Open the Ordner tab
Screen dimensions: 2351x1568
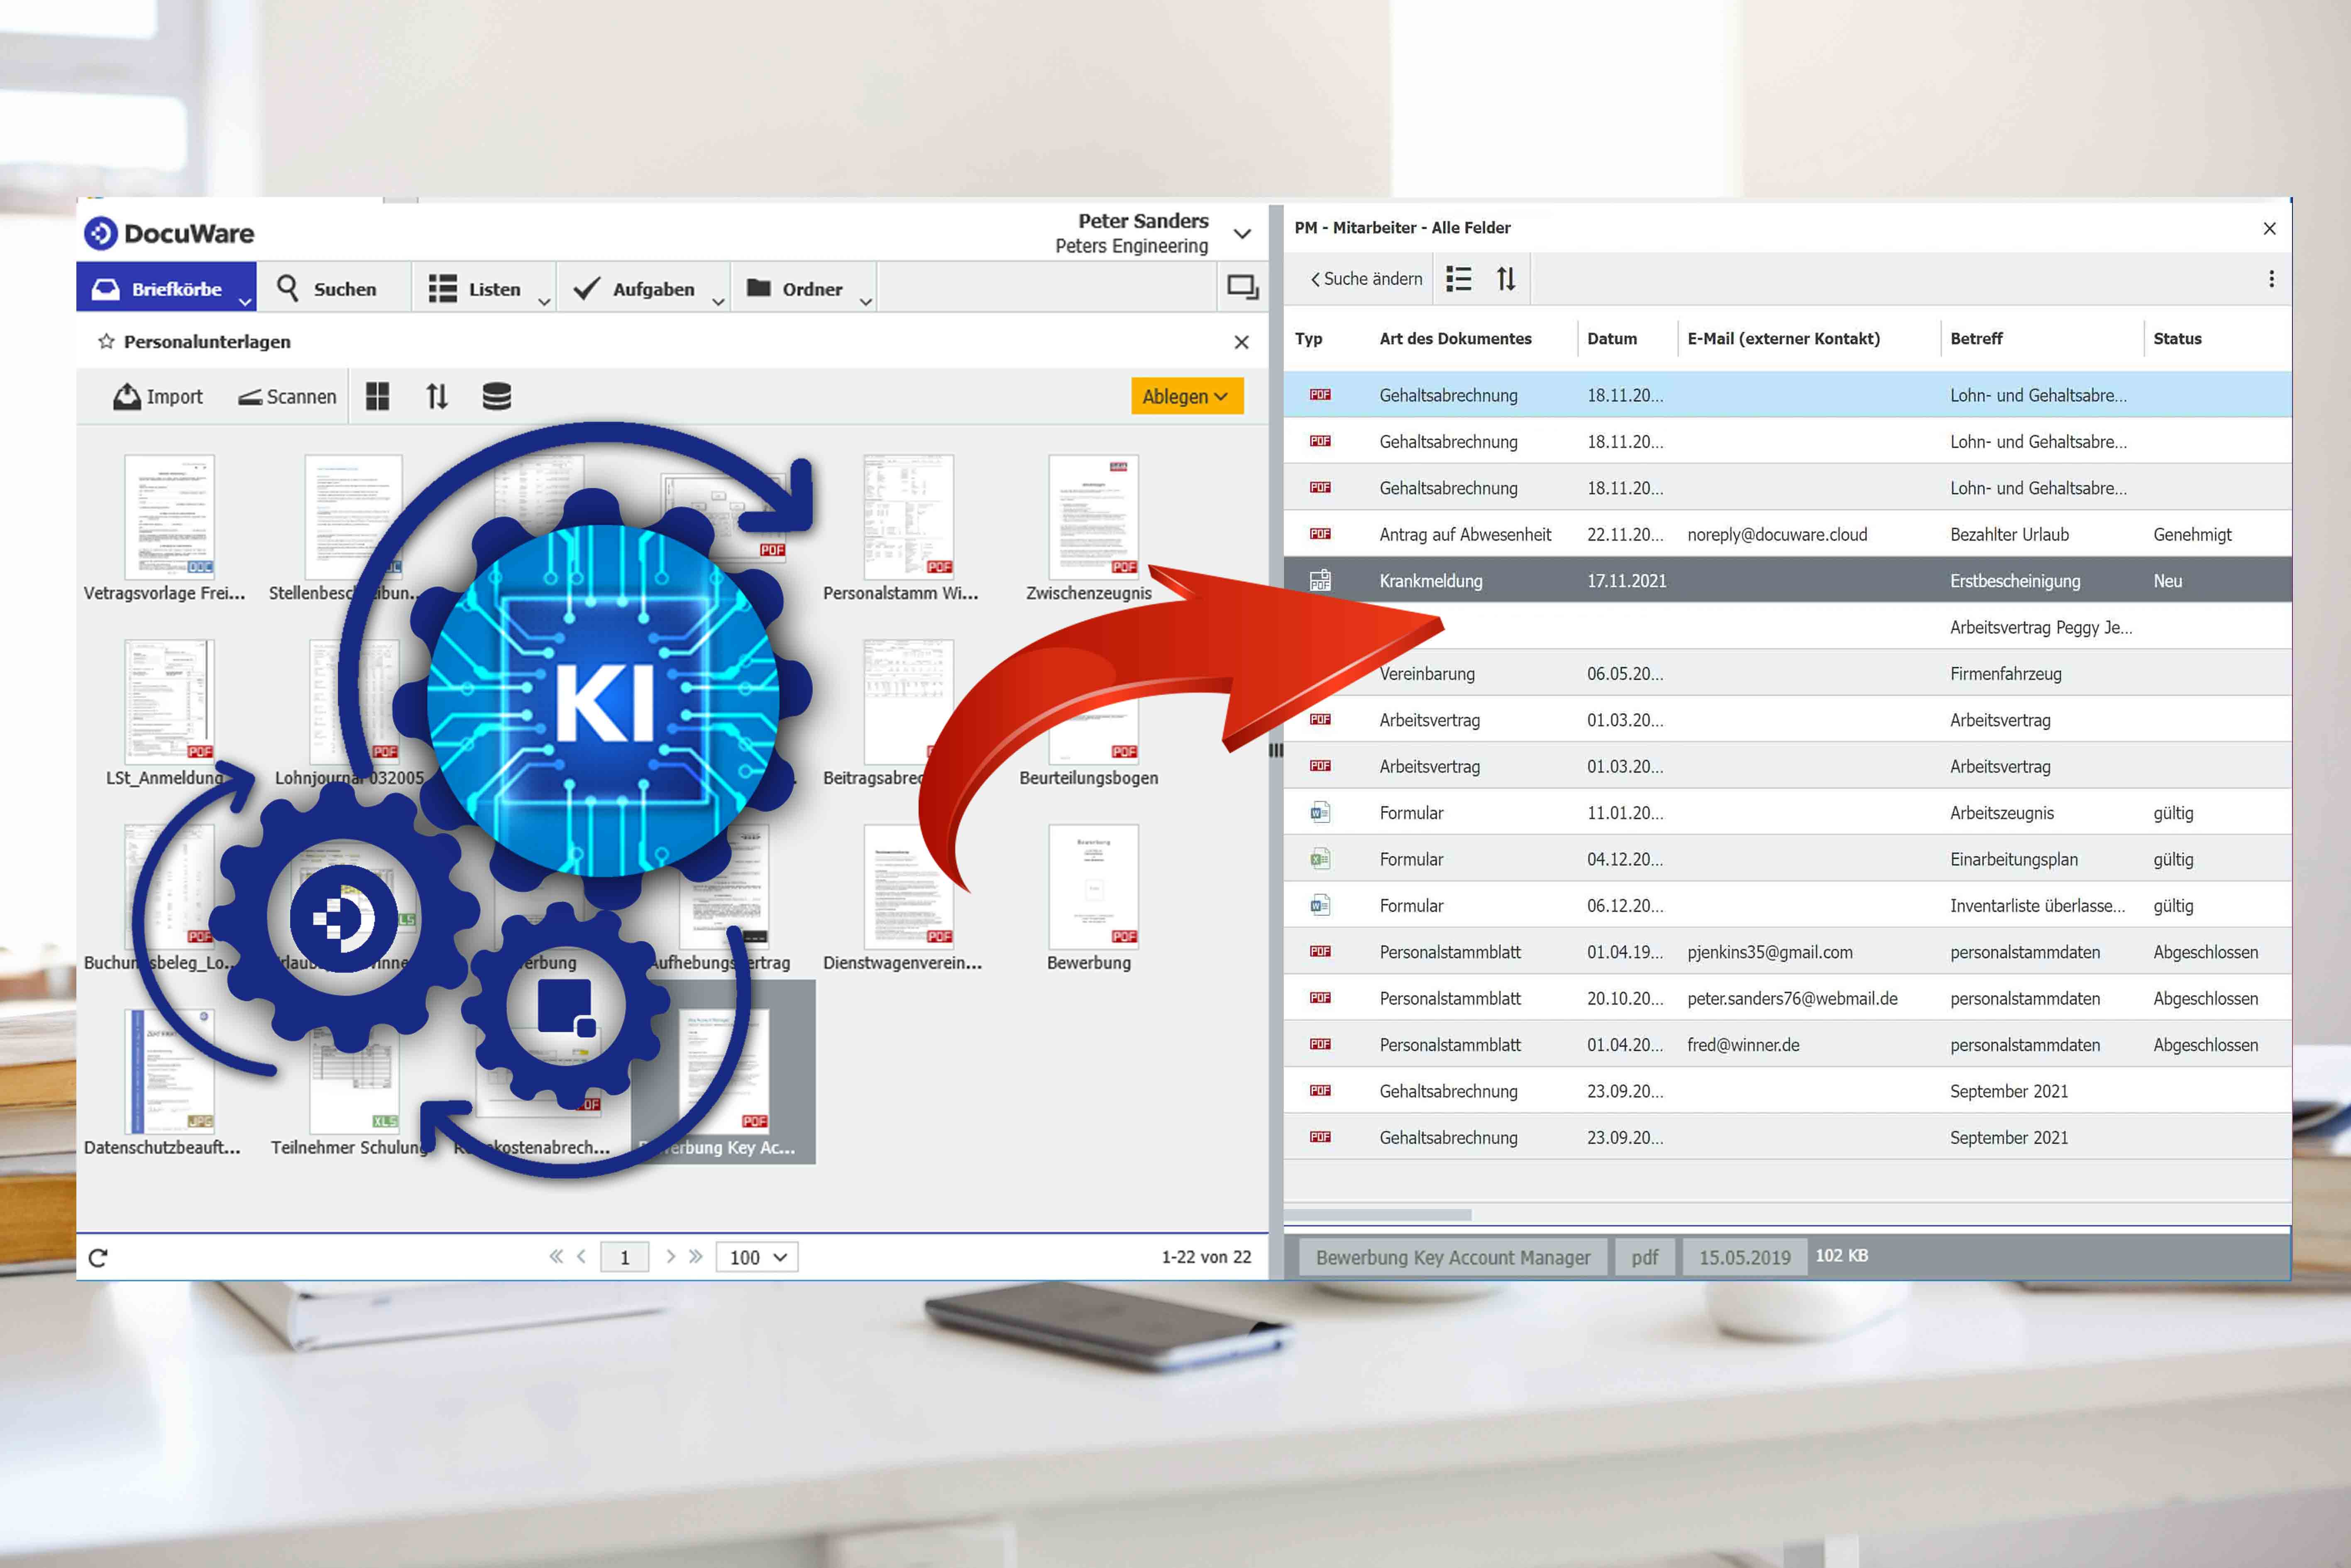click(803, 288)
